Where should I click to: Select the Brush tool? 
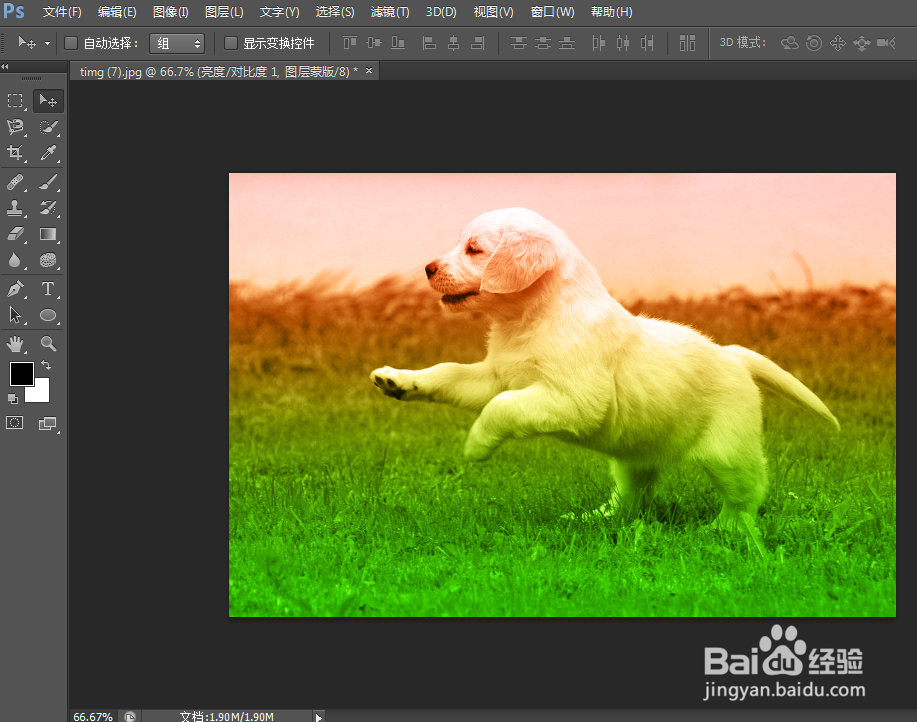[48, 182]
